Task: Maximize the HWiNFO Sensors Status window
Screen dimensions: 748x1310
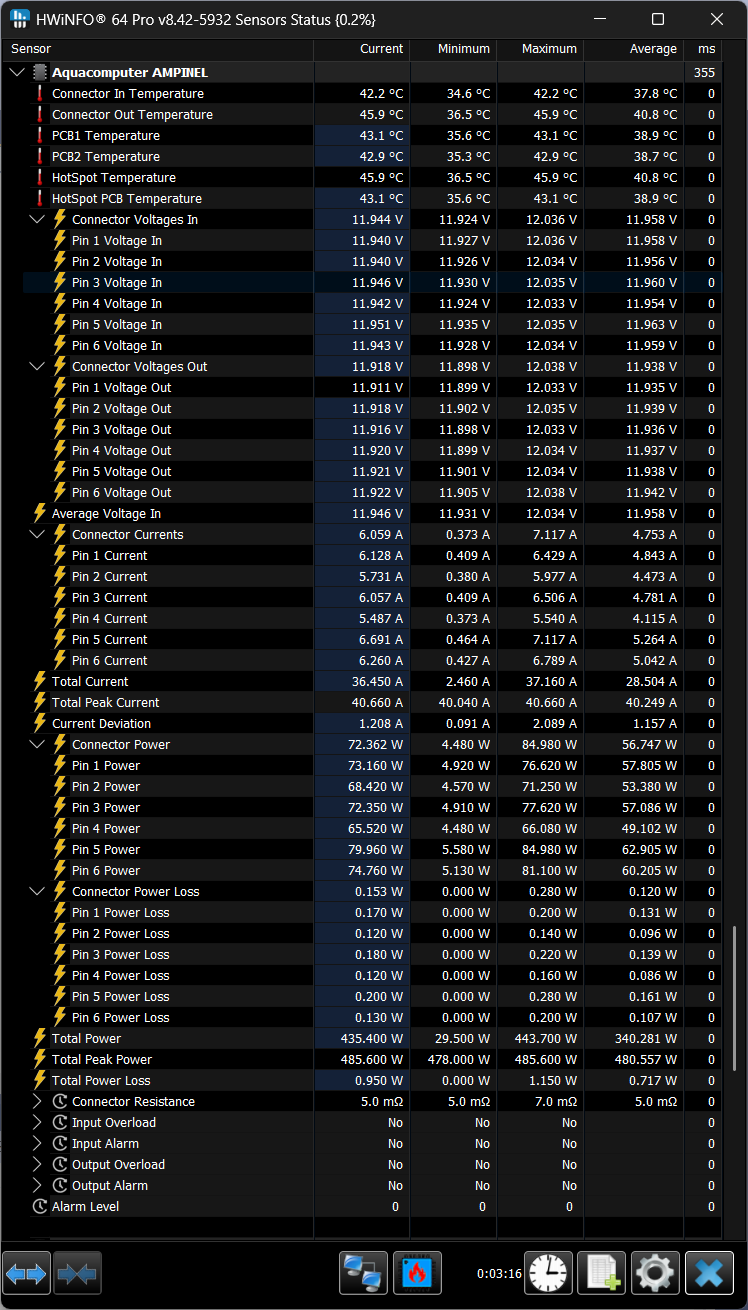Action: (657, 19)
